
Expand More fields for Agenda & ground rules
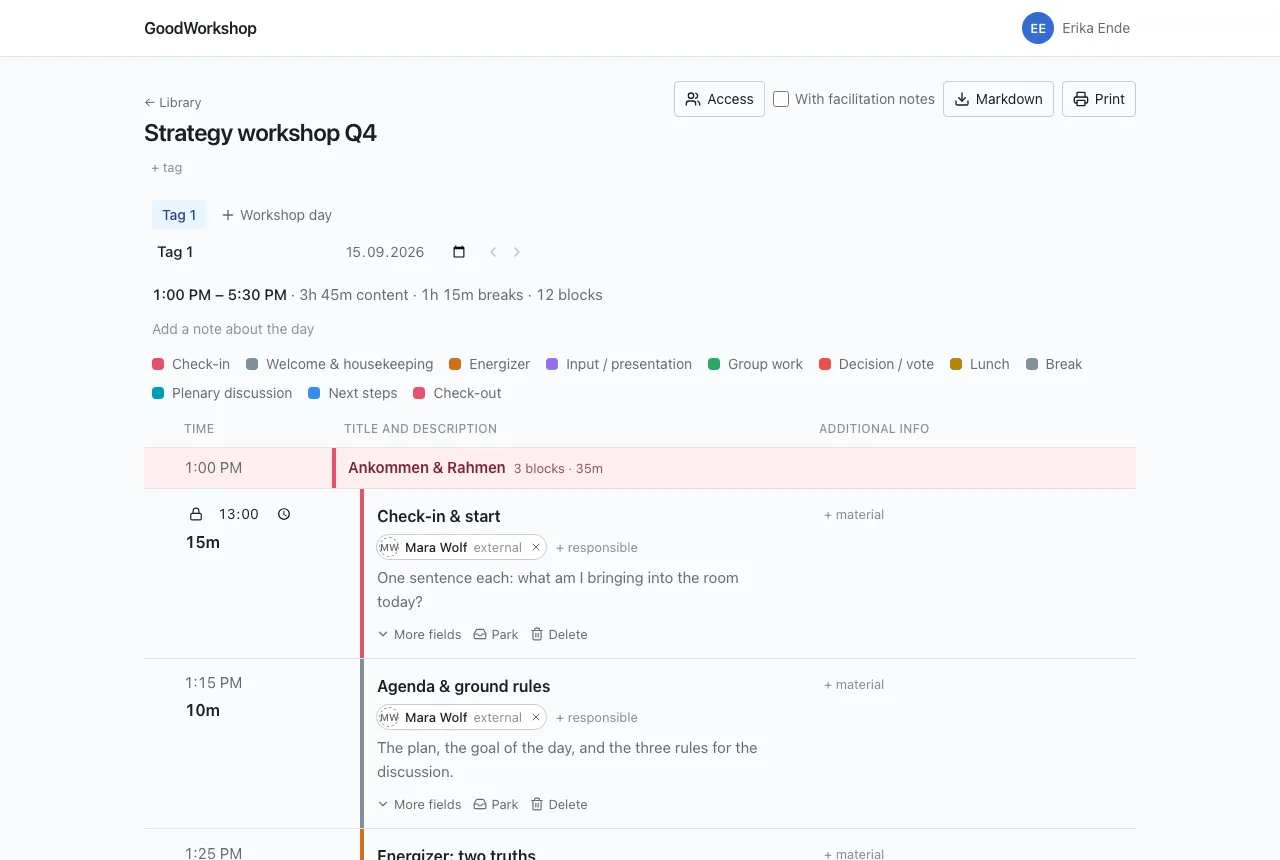coord(420,804)
